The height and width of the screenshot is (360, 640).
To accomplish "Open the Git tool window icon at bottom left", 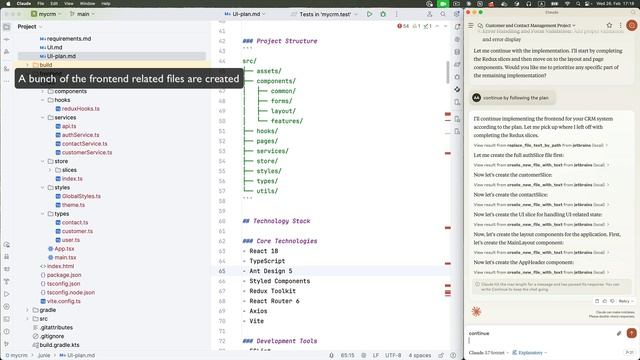I will (7, 344).
